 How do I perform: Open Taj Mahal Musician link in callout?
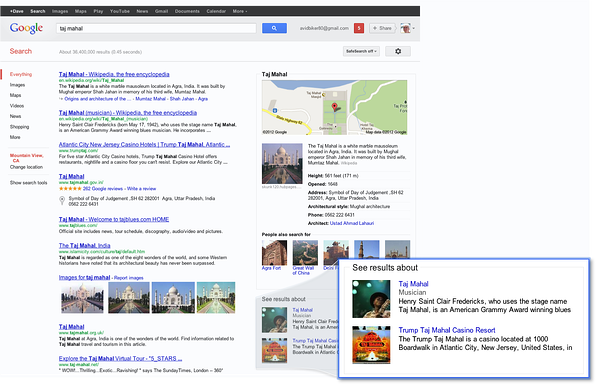413,284
